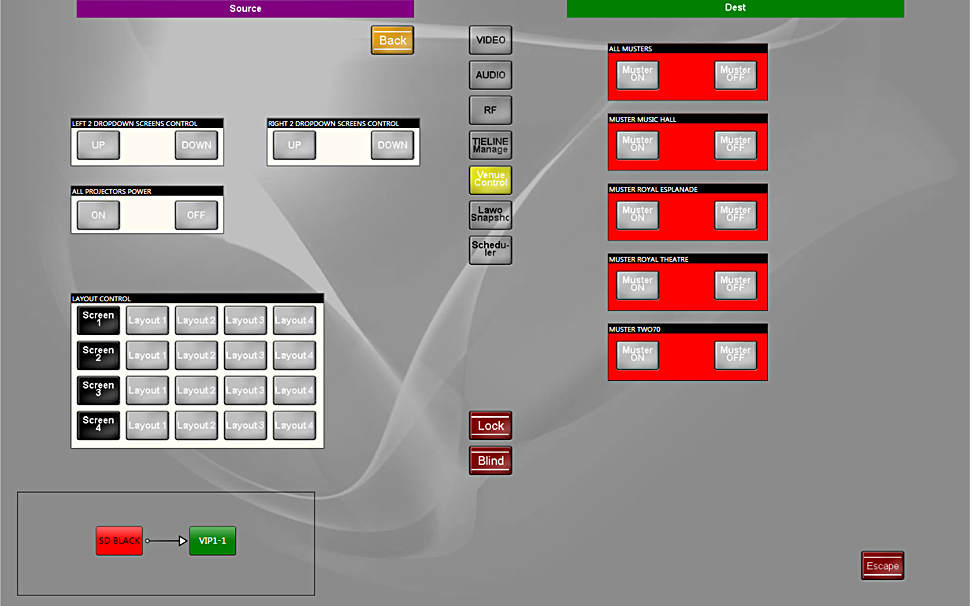Image resolution: width=970 pixels, height=606 pixels.
Task: Raise the left 2 dropdown screens with UP
Action: 98,145
